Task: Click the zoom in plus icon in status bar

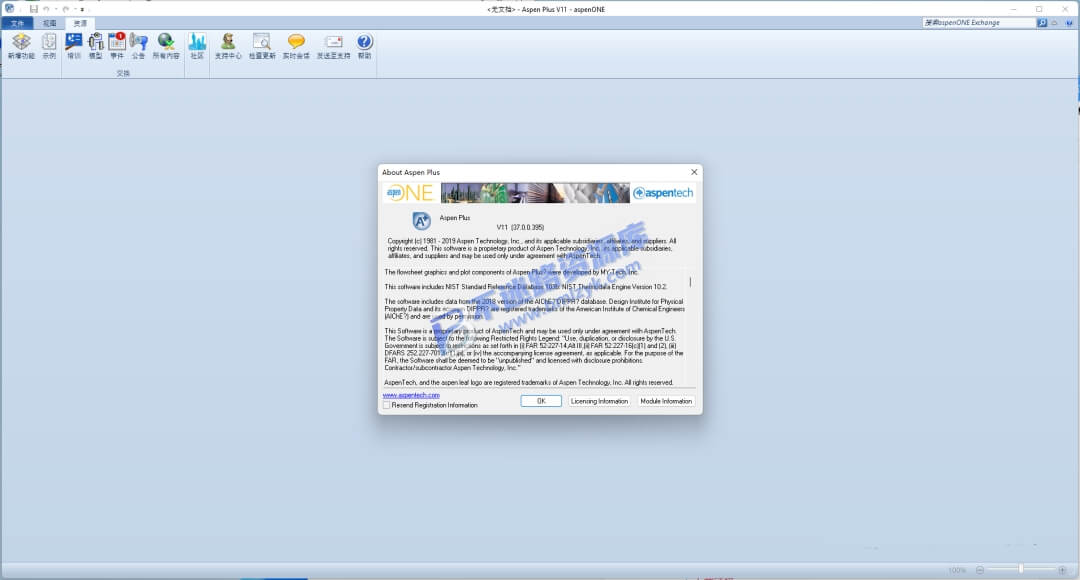Action: pyautogui.click(x=1062, y=570)
